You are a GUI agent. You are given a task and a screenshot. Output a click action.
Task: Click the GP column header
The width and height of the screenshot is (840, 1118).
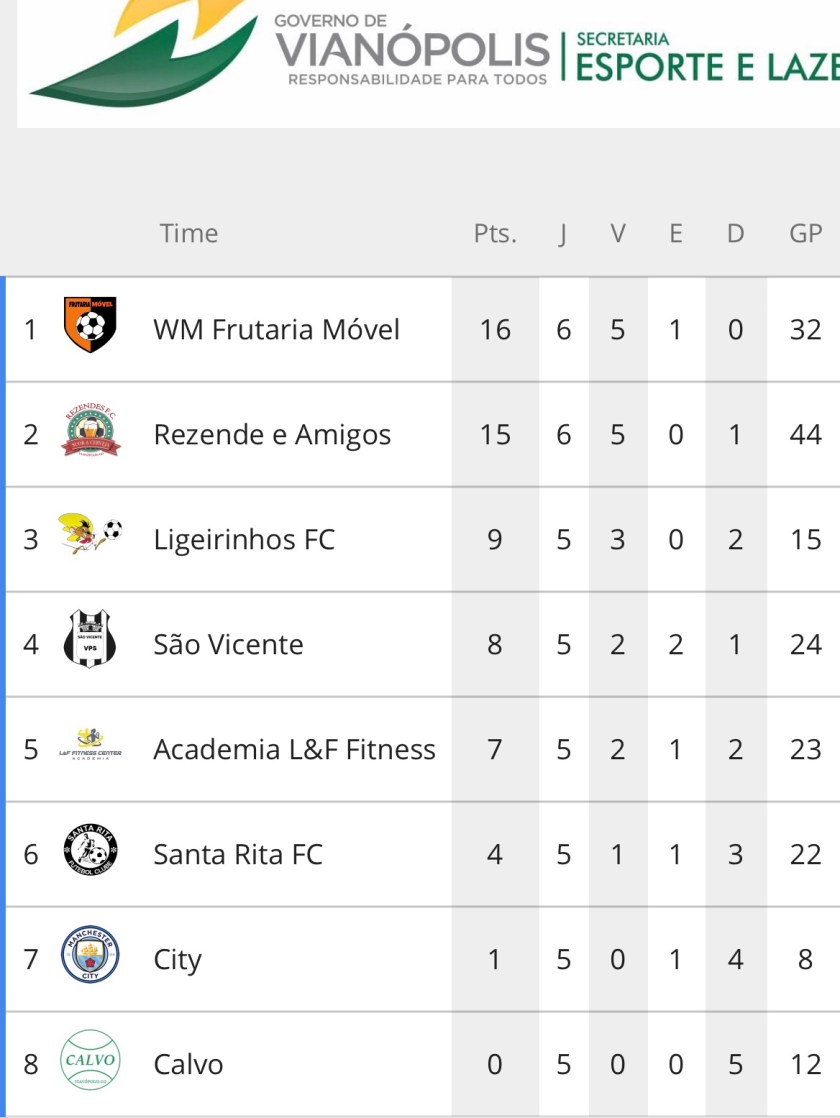[805, 234]
